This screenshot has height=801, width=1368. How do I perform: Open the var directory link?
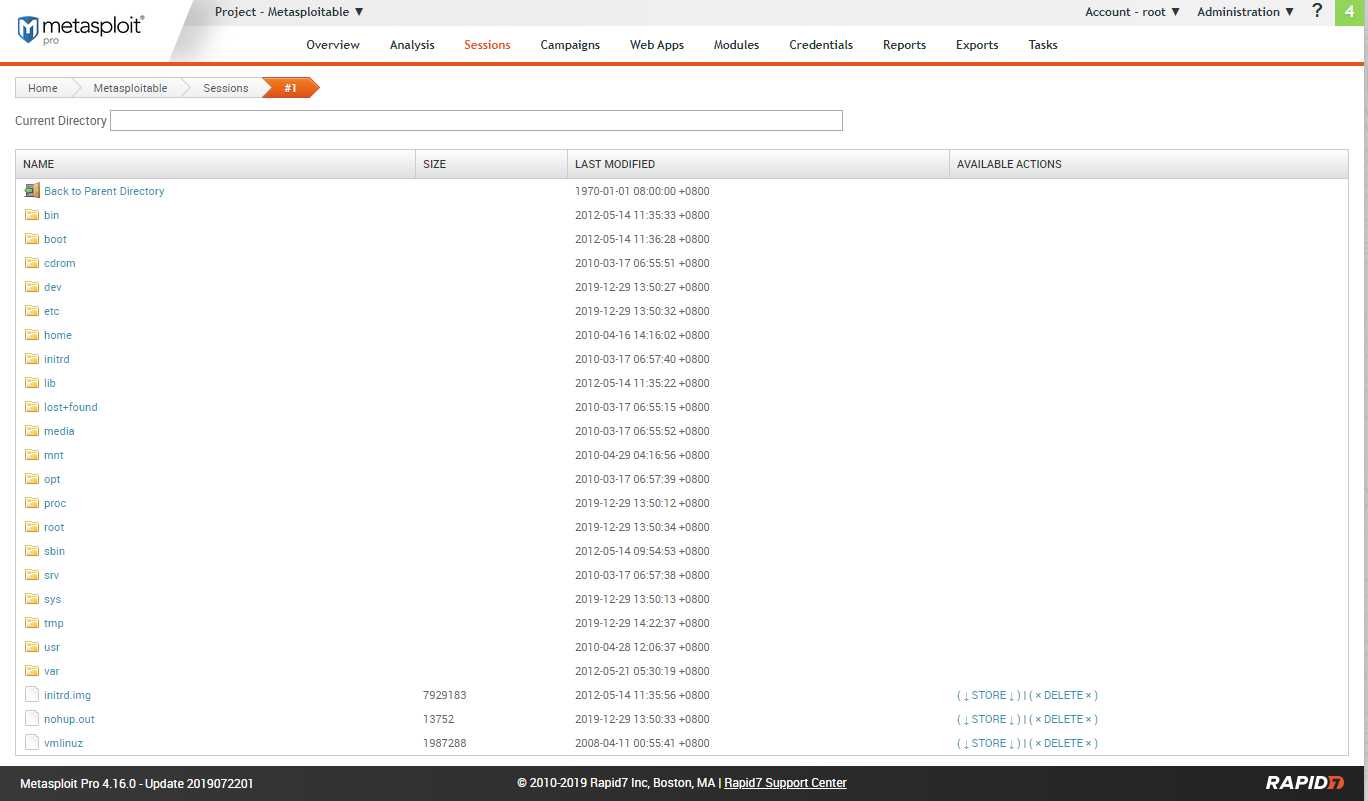tap(51, 671)
